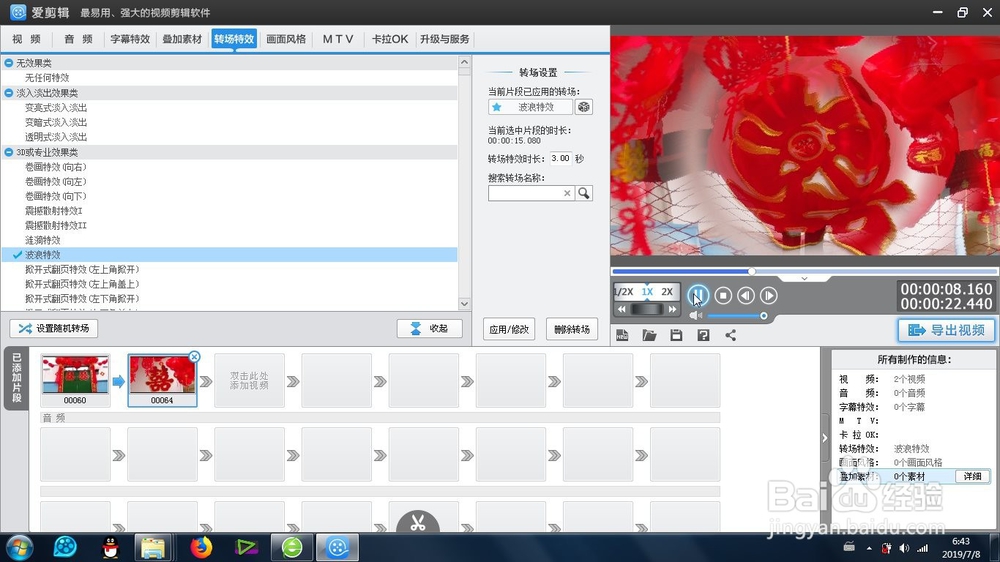The width and height of the screenshot is (1000, 562).
Task: Select clip thumbnail 00060
Action: [75, 381]
